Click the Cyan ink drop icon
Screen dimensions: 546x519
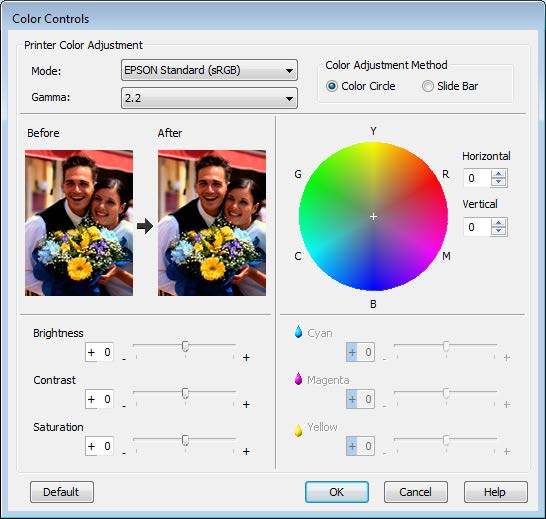298,332
